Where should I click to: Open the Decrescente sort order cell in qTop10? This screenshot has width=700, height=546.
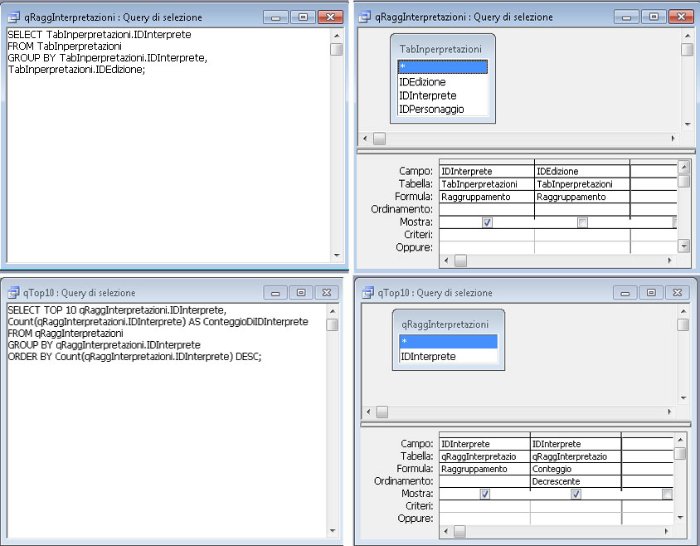point(575,481)
